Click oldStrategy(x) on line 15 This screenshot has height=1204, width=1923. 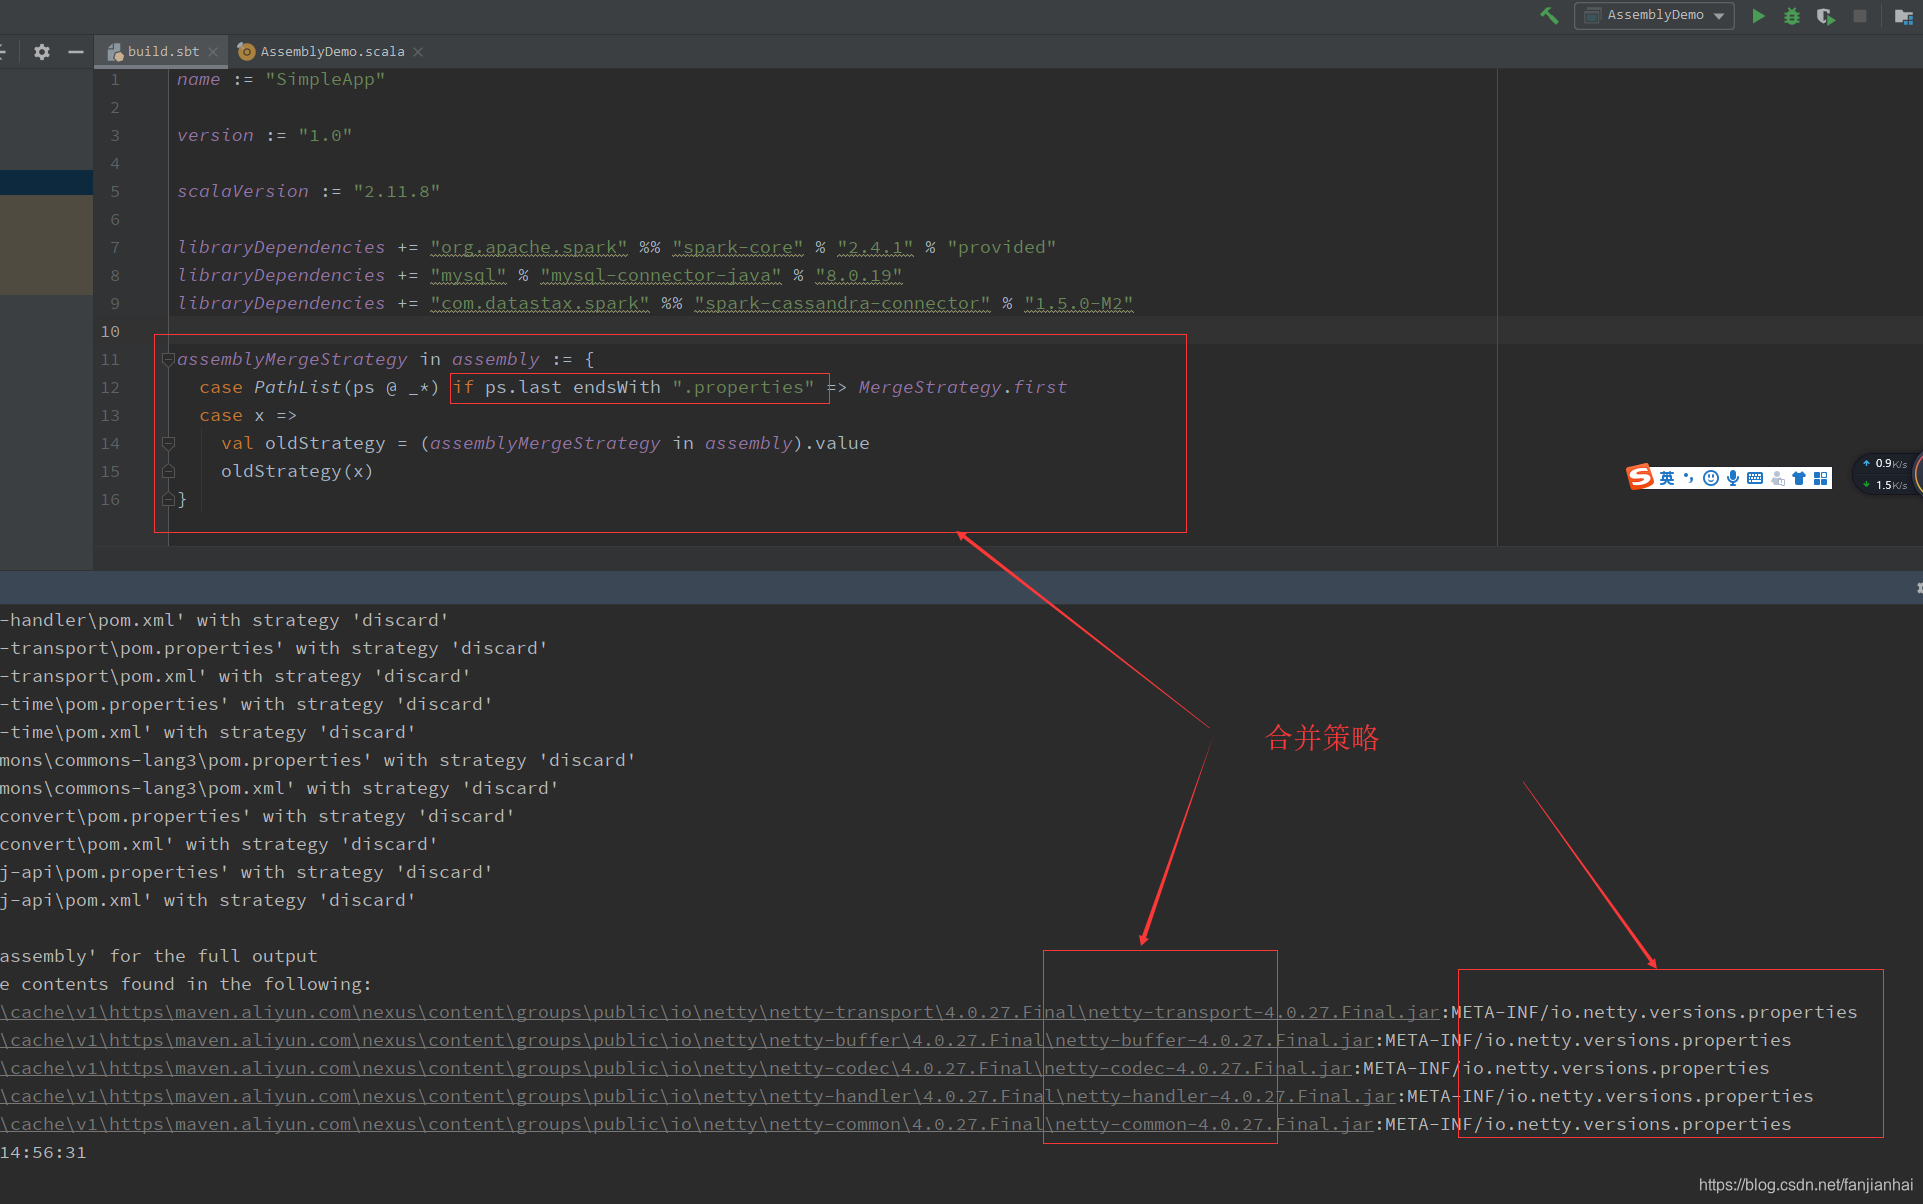tap(297, 471)
